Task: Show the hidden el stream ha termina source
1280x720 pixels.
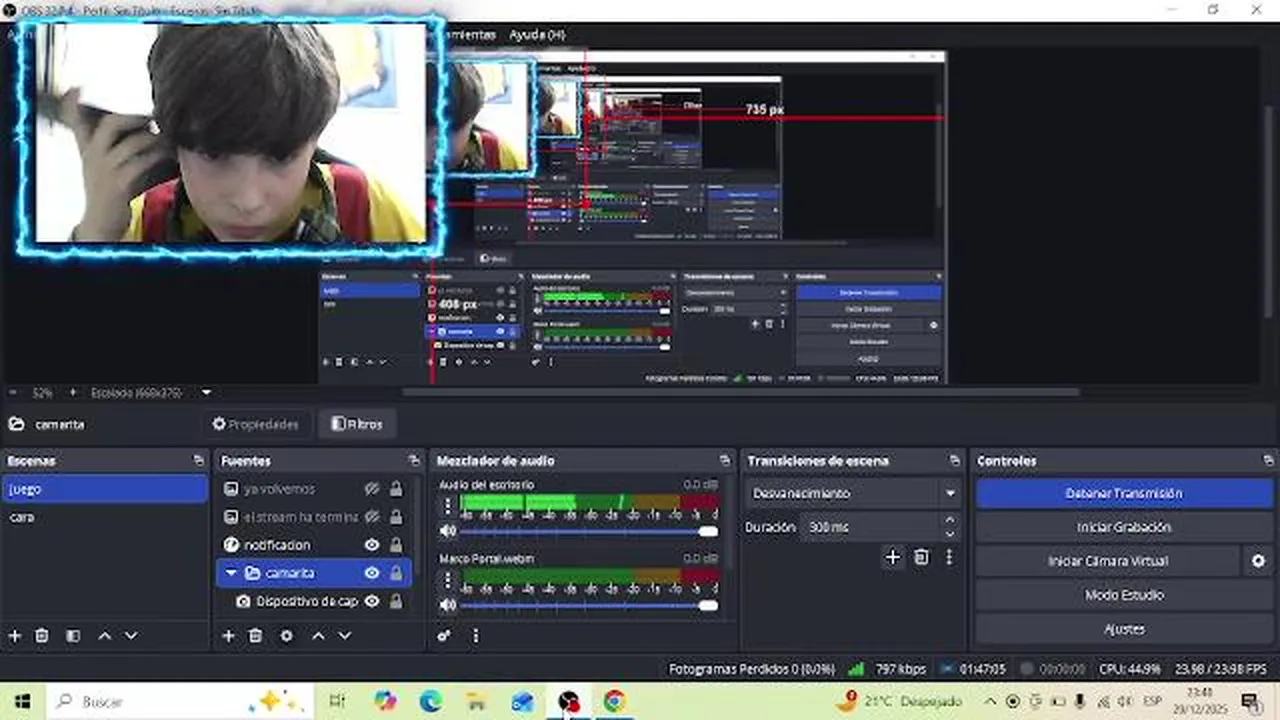Action: pos(372,517)
